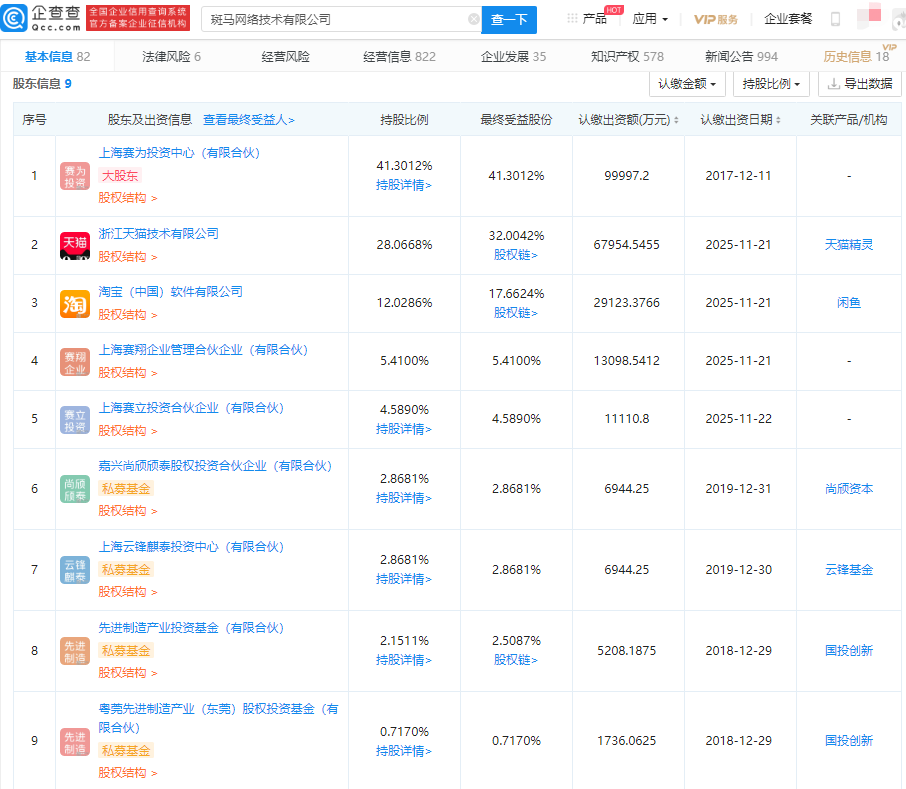Click the 赛翔企业 shareholder logo
906x789 pixels.
(75, 362)
